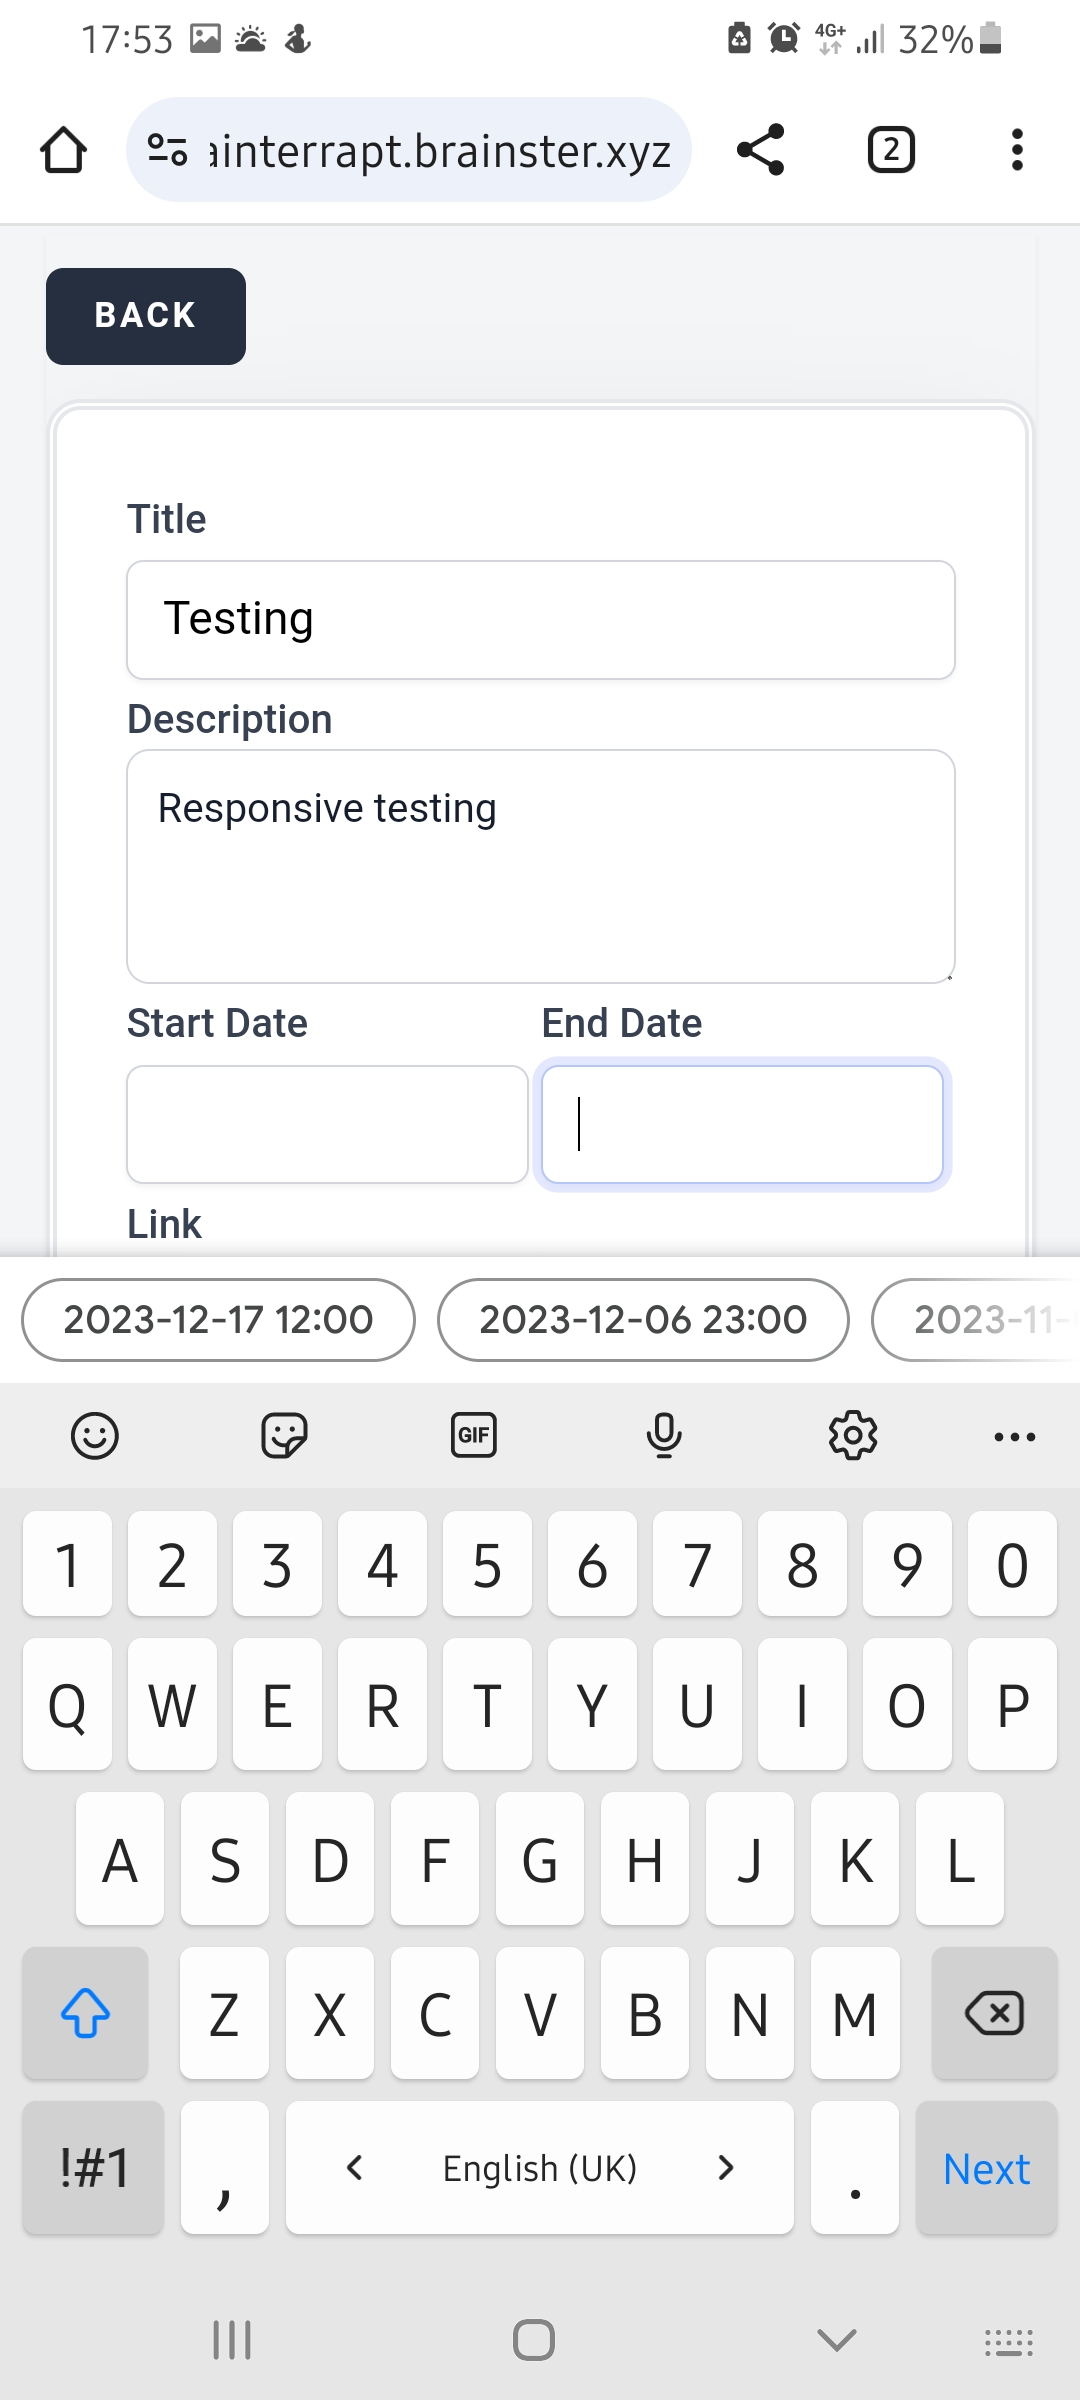Tap the browser home icon

[63, 151]
